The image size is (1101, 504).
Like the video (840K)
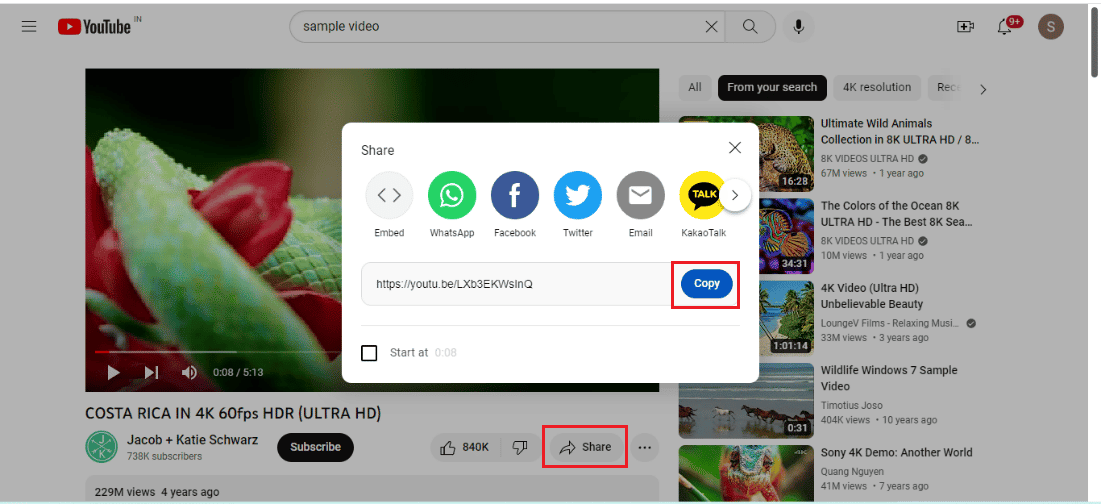click(464, 447)
